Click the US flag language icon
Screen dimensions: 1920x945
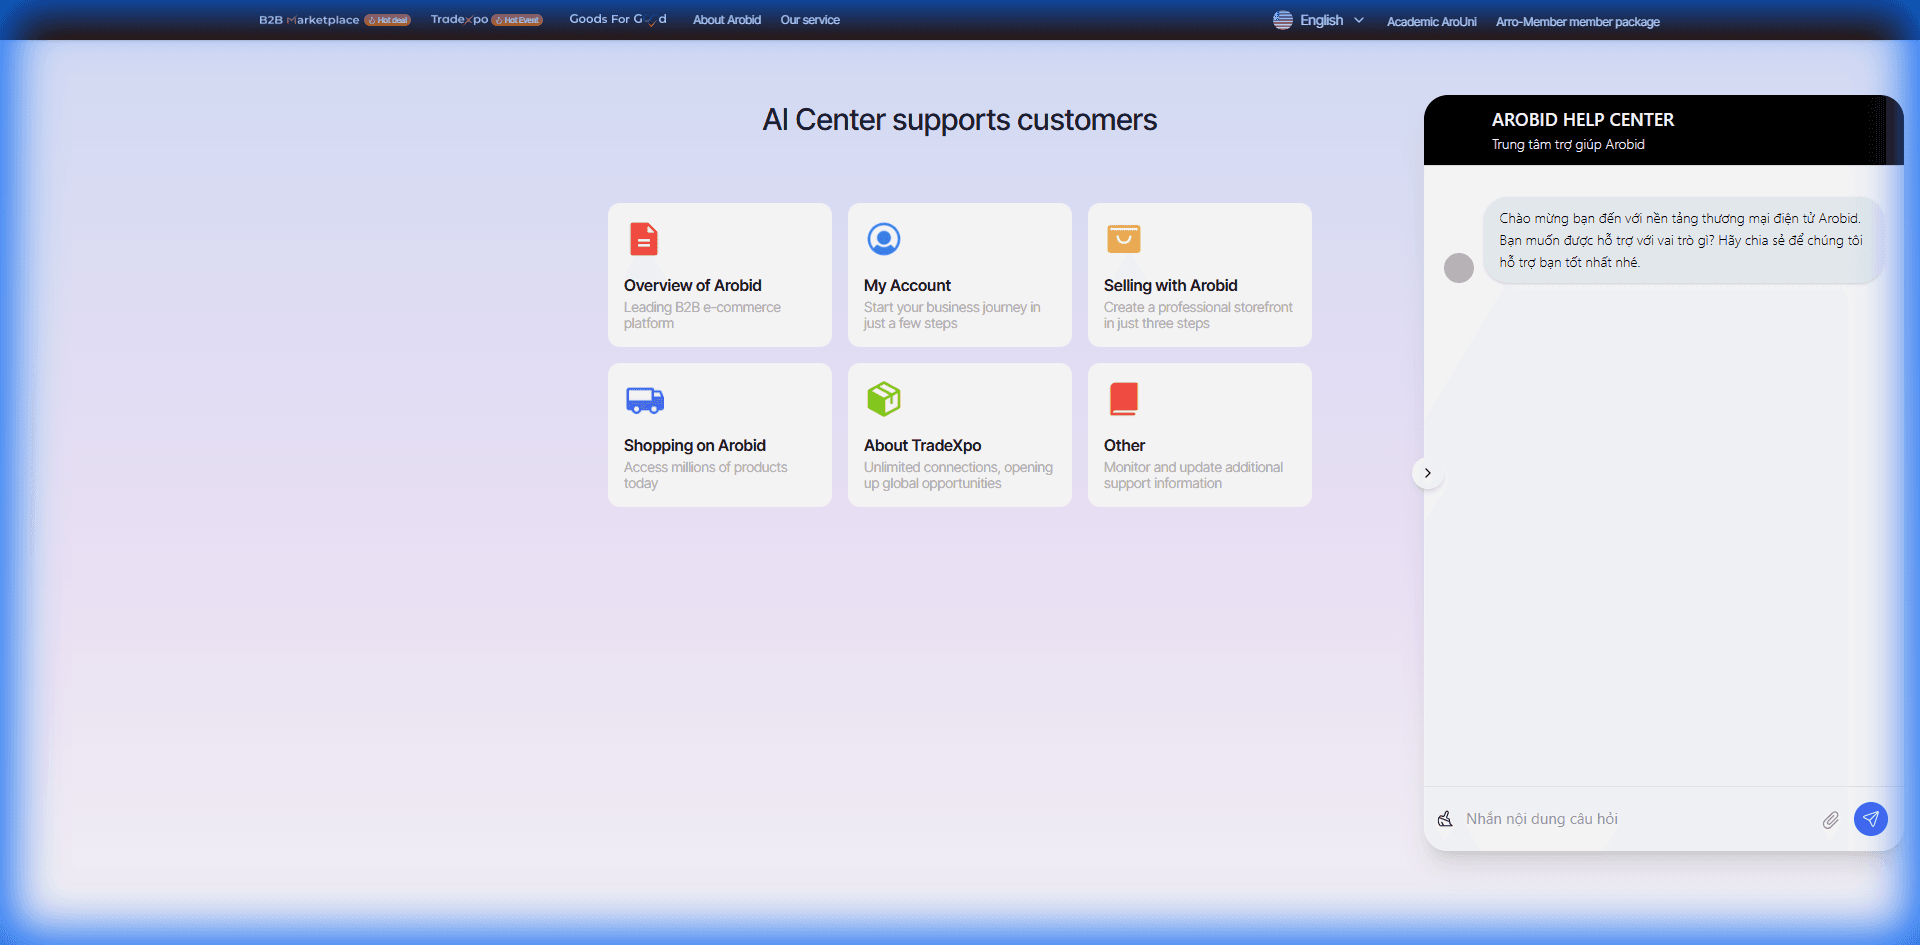pos(1282,20)
